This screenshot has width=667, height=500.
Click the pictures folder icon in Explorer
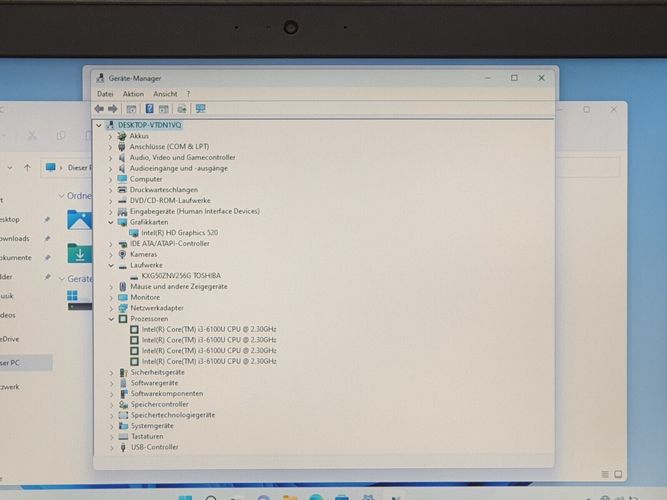[80, 220]
